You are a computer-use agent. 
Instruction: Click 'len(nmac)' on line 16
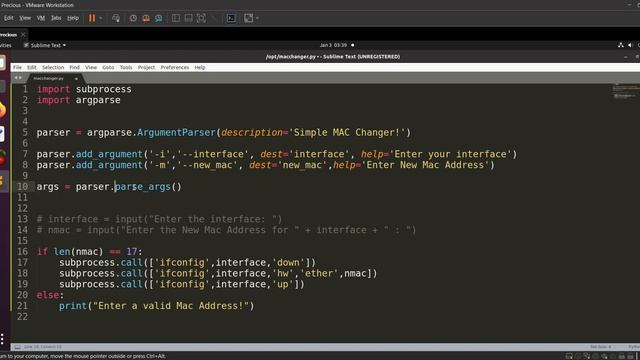click(x=78, y=252)
